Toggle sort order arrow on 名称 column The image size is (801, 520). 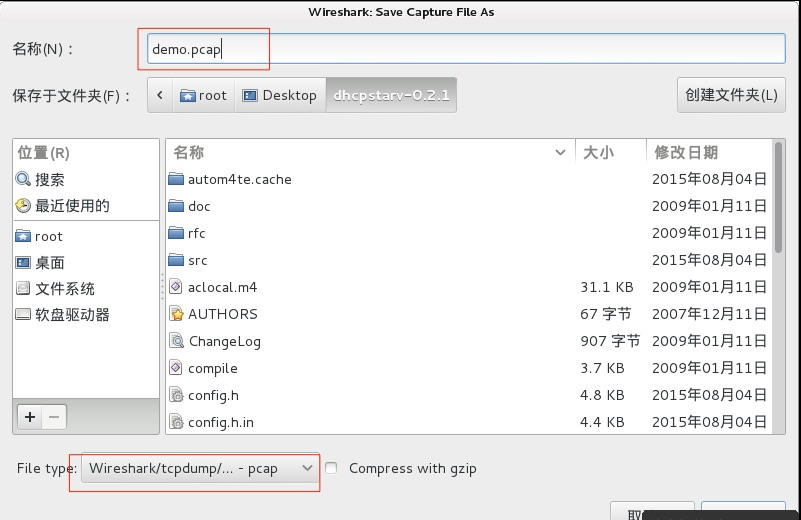(x=560, y=152)
